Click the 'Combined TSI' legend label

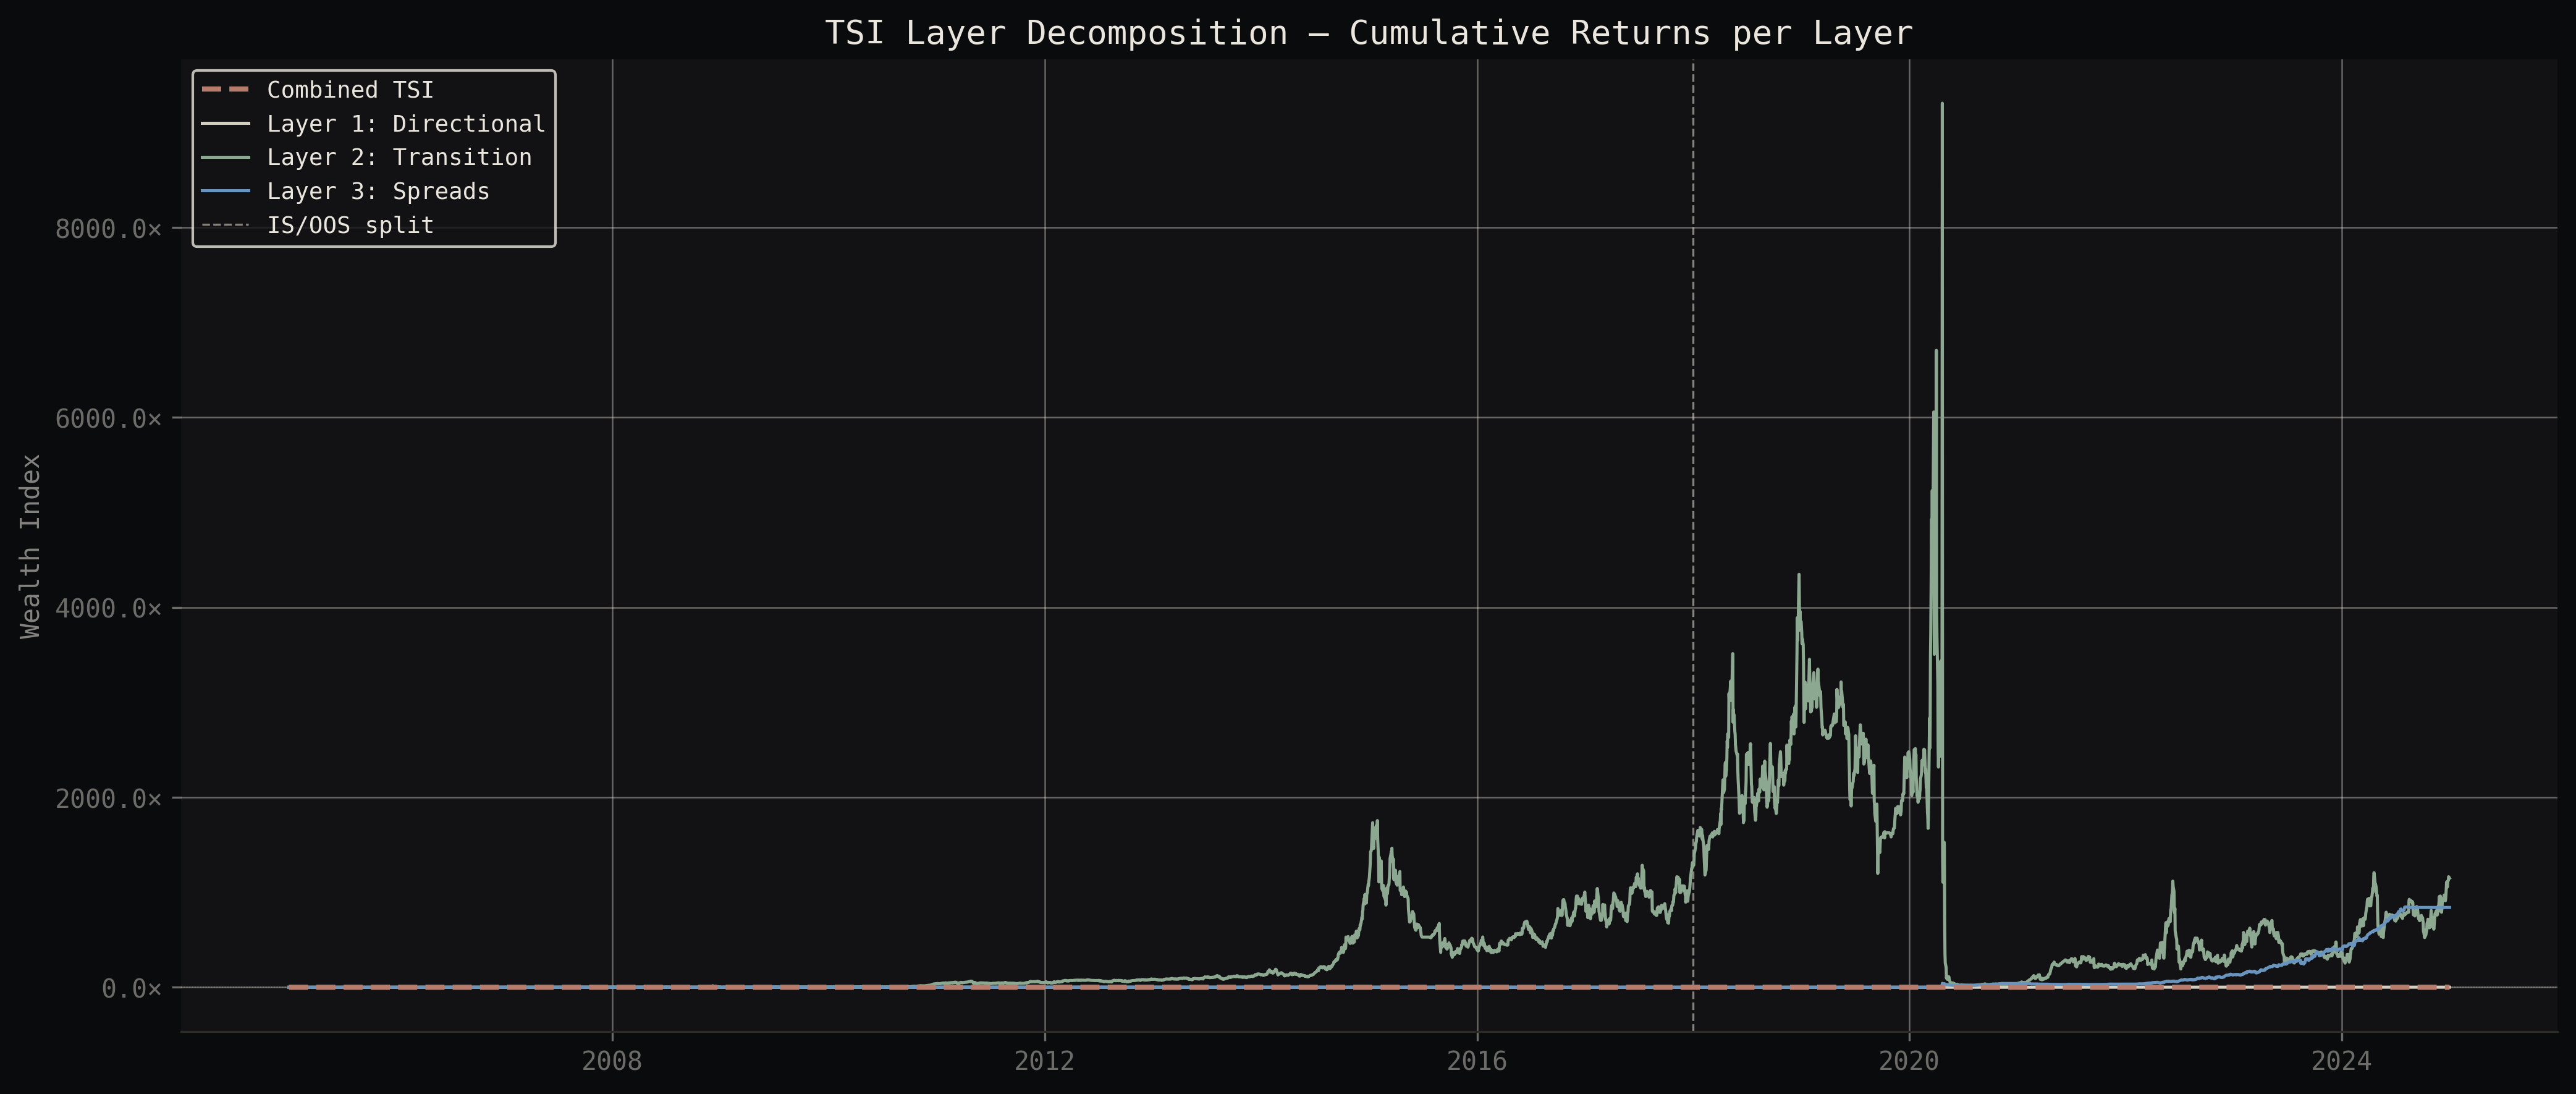(350, 90)
